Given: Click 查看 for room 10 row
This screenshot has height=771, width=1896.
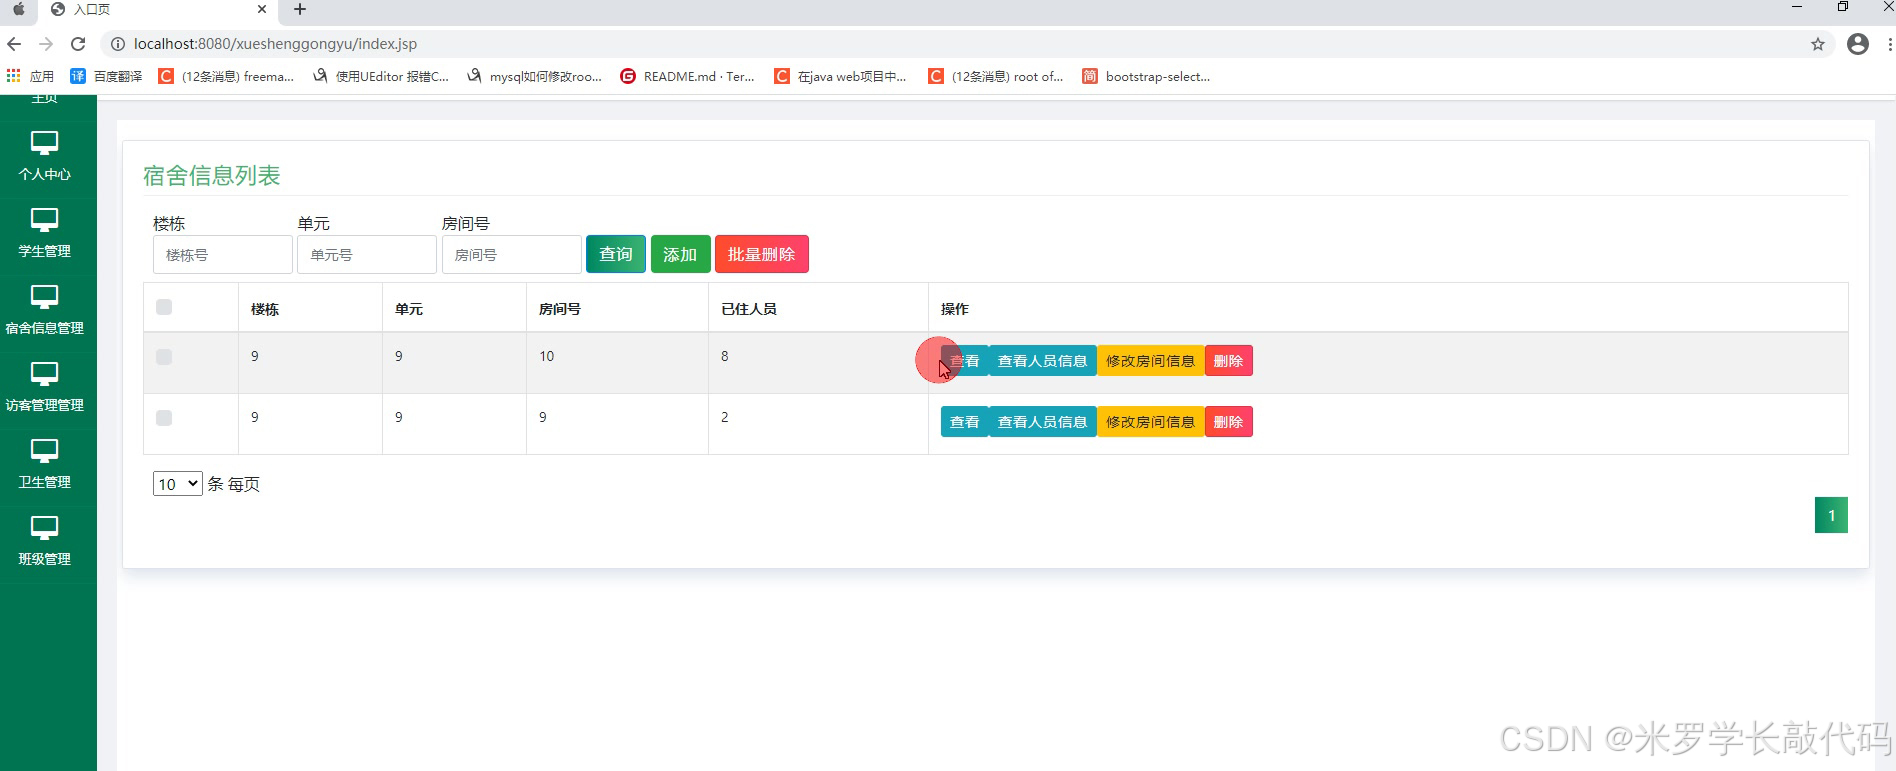Looking at the screenshot, I should tap(965, 361).
